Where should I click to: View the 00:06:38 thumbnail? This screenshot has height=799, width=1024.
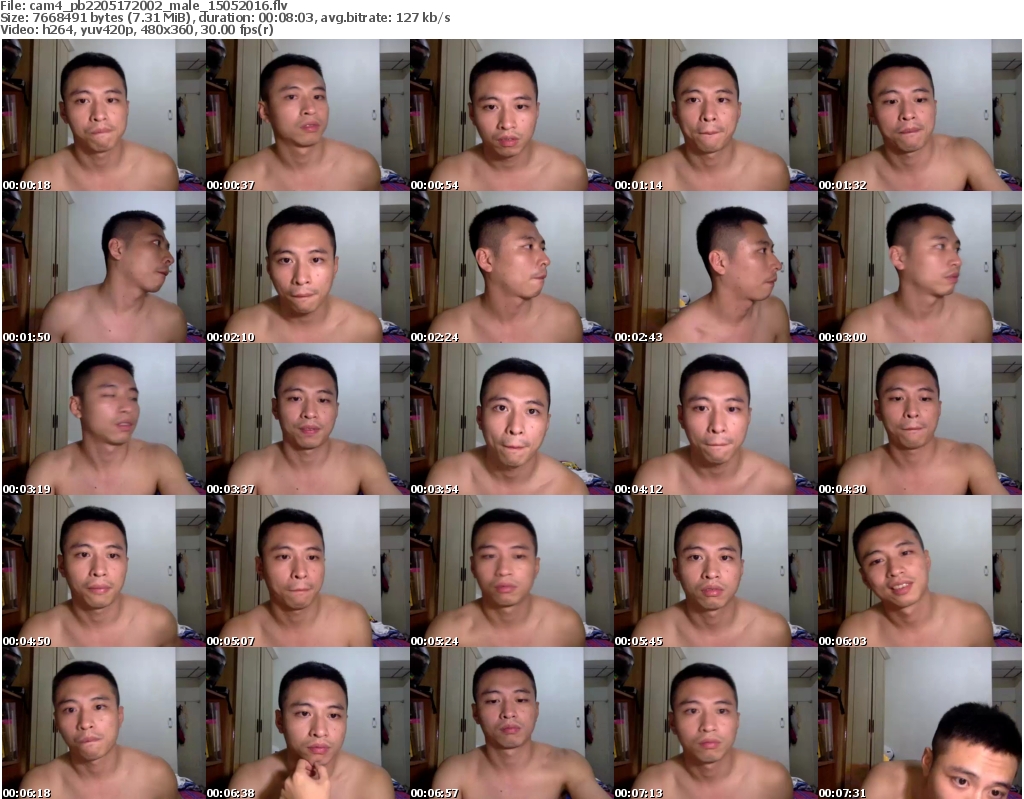coord(308,723)
